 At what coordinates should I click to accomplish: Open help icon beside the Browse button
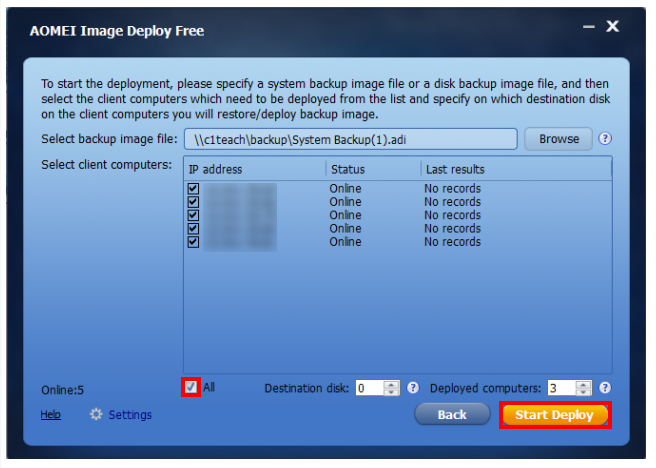[605, 139]
